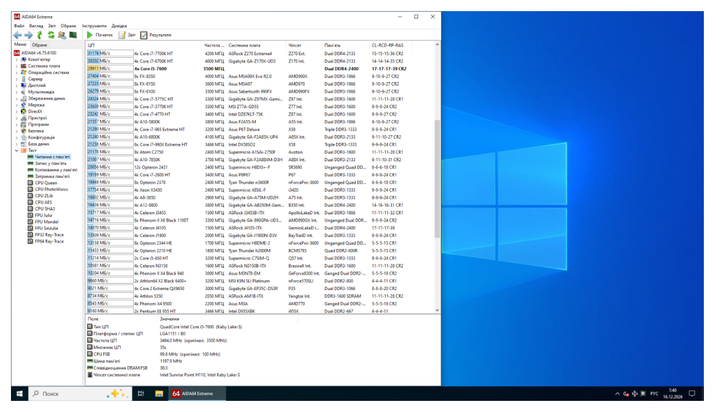Click the results list vertical scrollbar

pyautogui.click(x=437, y=179)
